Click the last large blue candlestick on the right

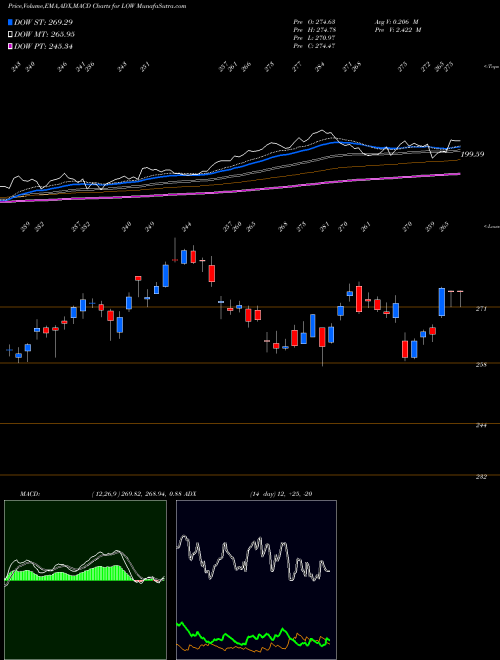coord(441,302)
